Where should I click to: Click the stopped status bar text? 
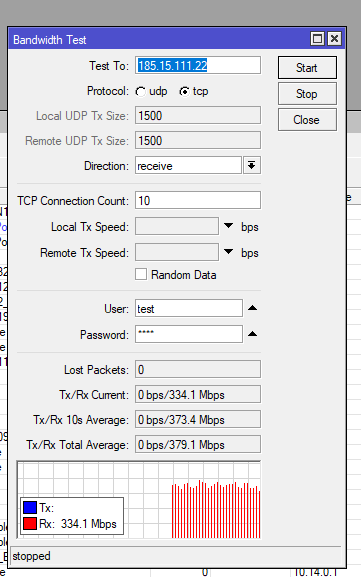point(31,556)
